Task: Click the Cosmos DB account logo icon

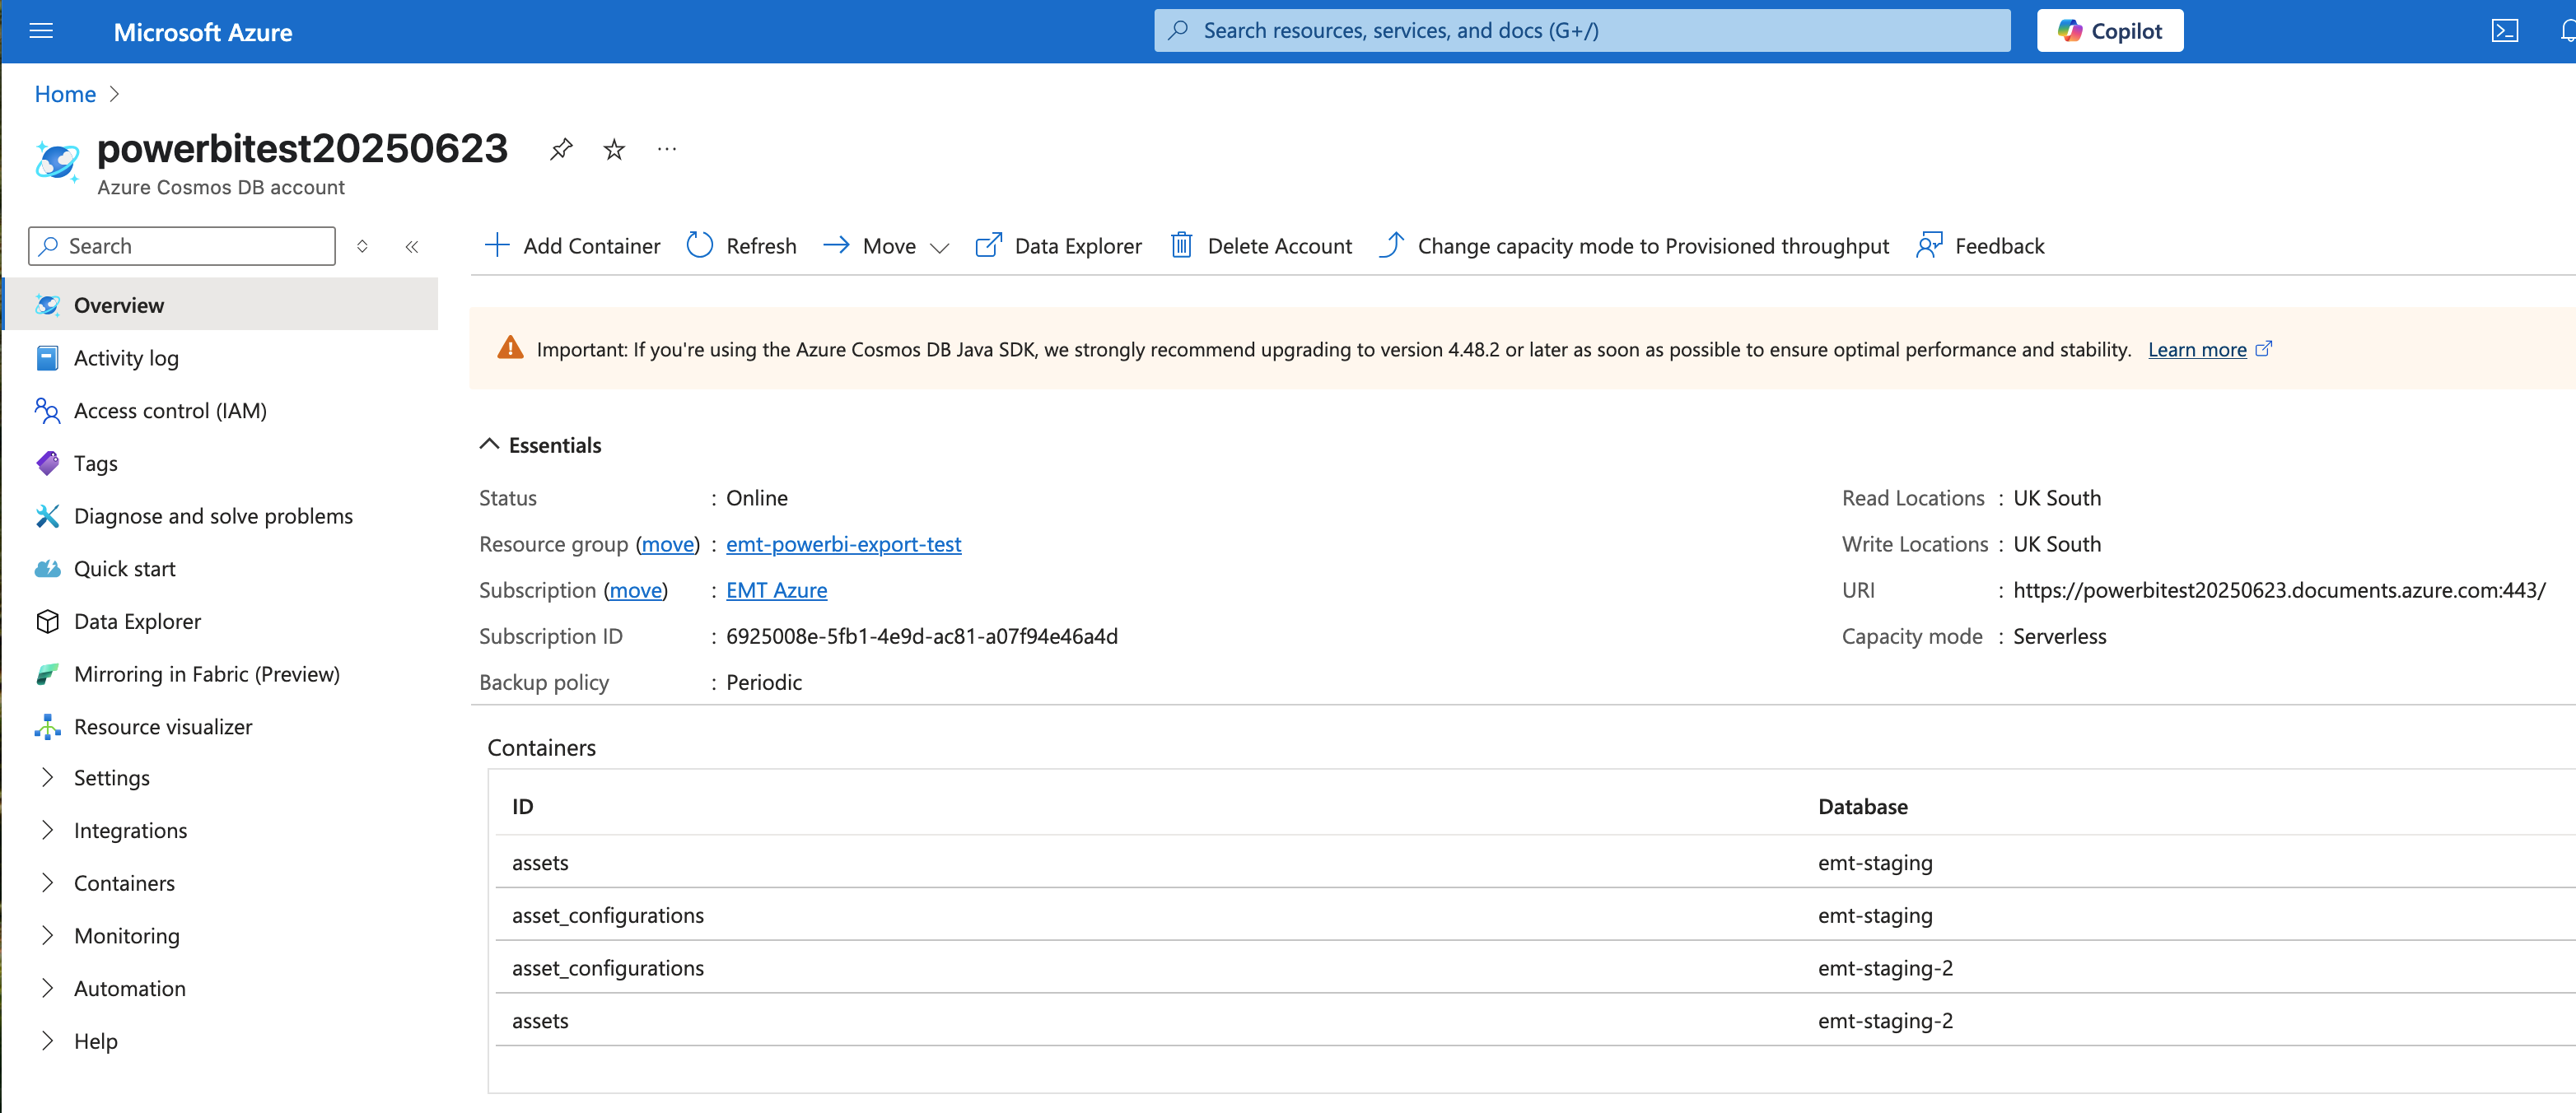Action: point(57,161)
